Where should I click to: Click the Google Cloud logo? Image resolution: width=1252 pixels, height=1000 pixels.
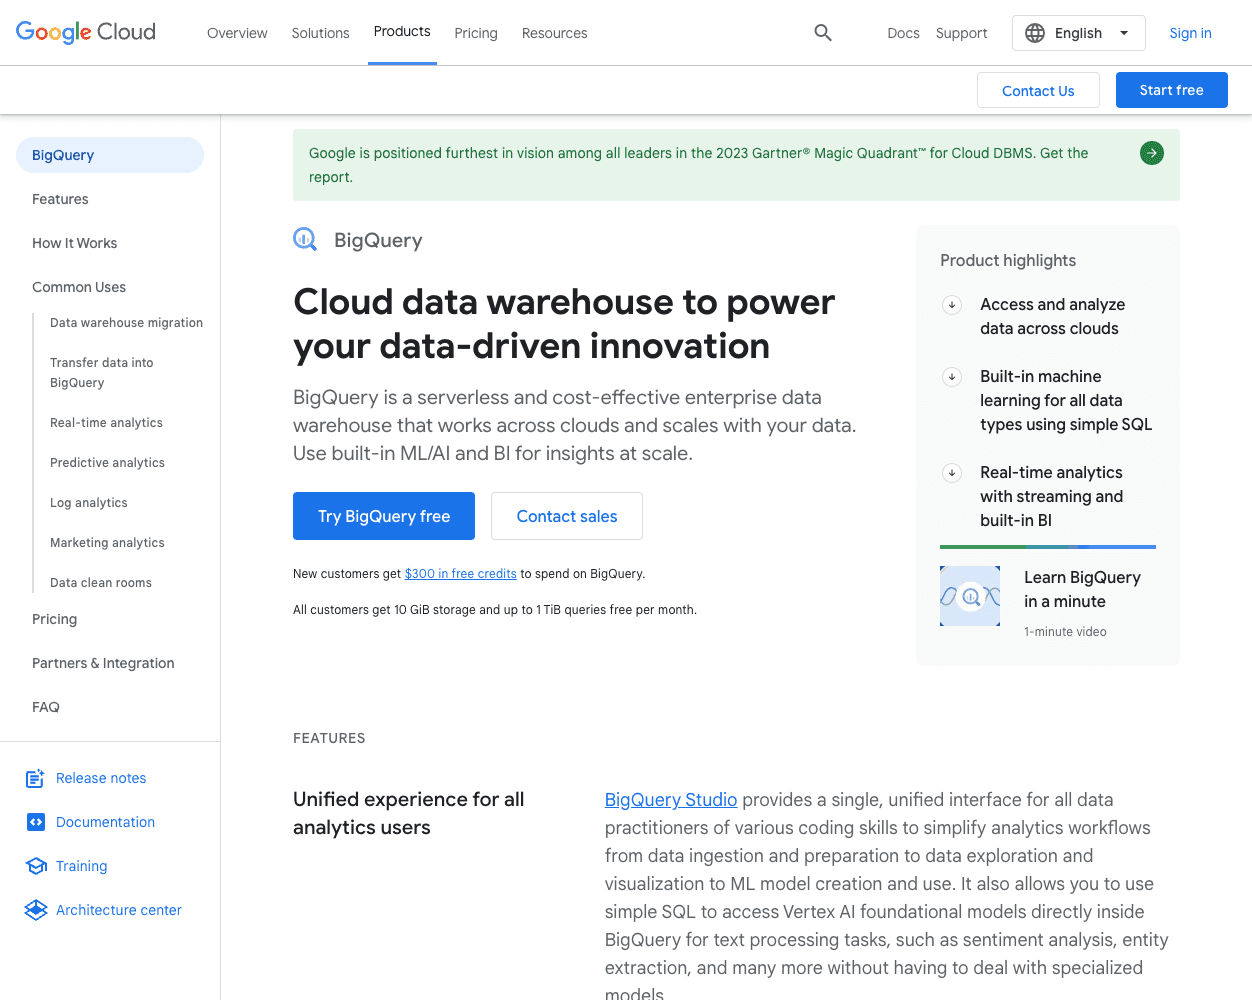[86, 32]
